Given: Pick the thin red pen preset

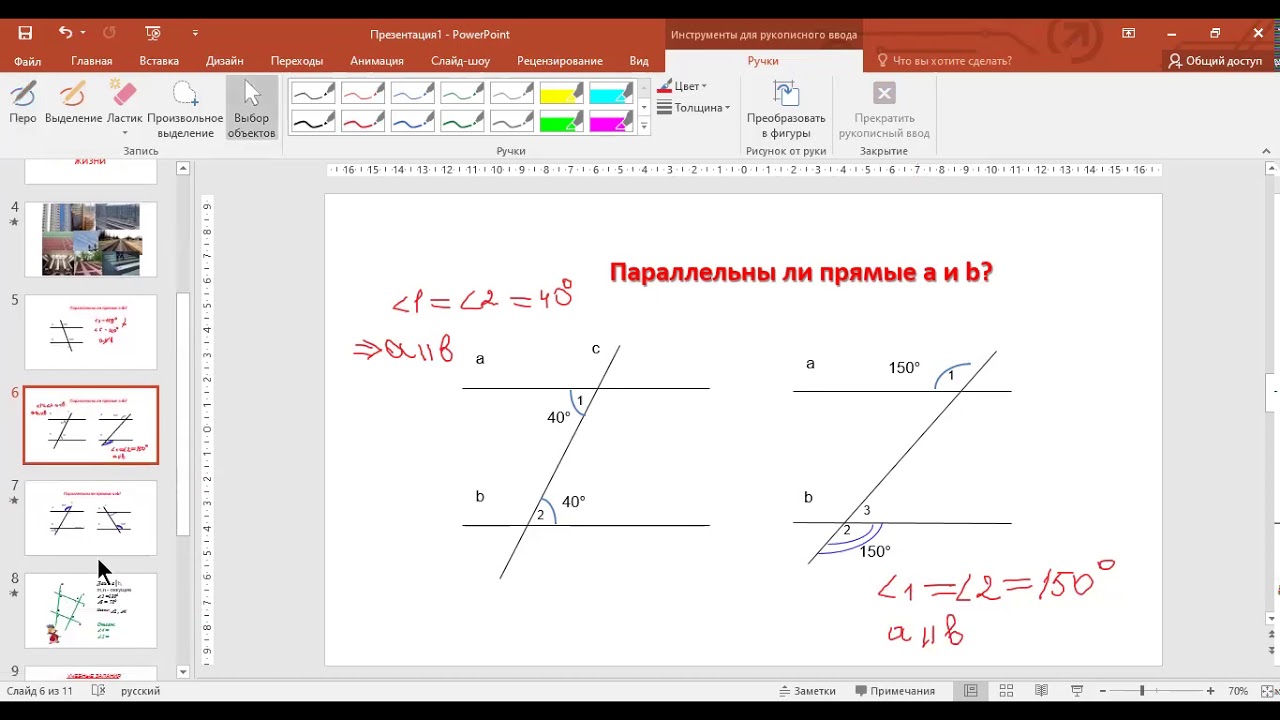Looking at the screenshot, I should click(x=363, y=94).
